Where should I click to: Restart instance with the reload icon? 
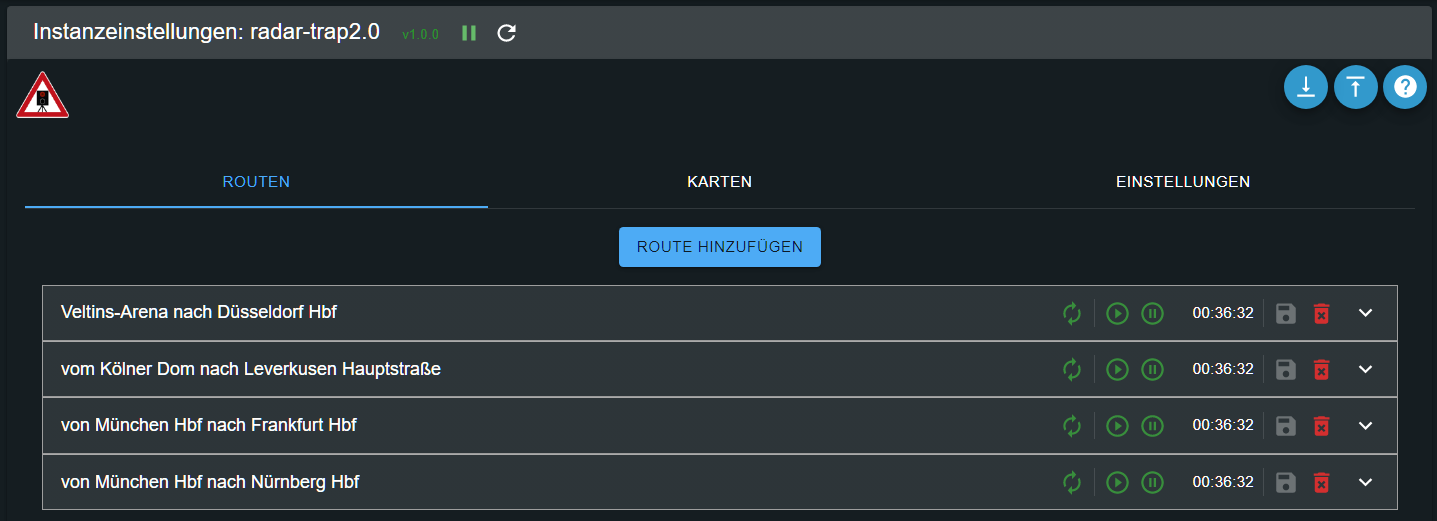pyautogui.click(x=507, y=33)
